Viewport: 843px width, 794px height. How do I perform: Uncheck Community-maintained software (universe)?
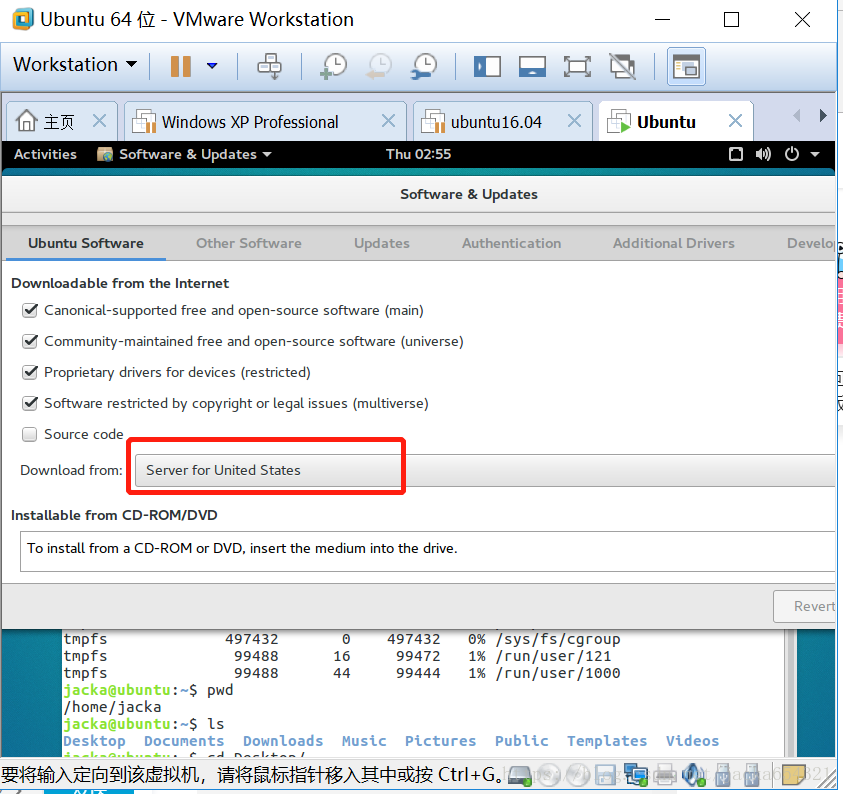[x=30, y=341]
